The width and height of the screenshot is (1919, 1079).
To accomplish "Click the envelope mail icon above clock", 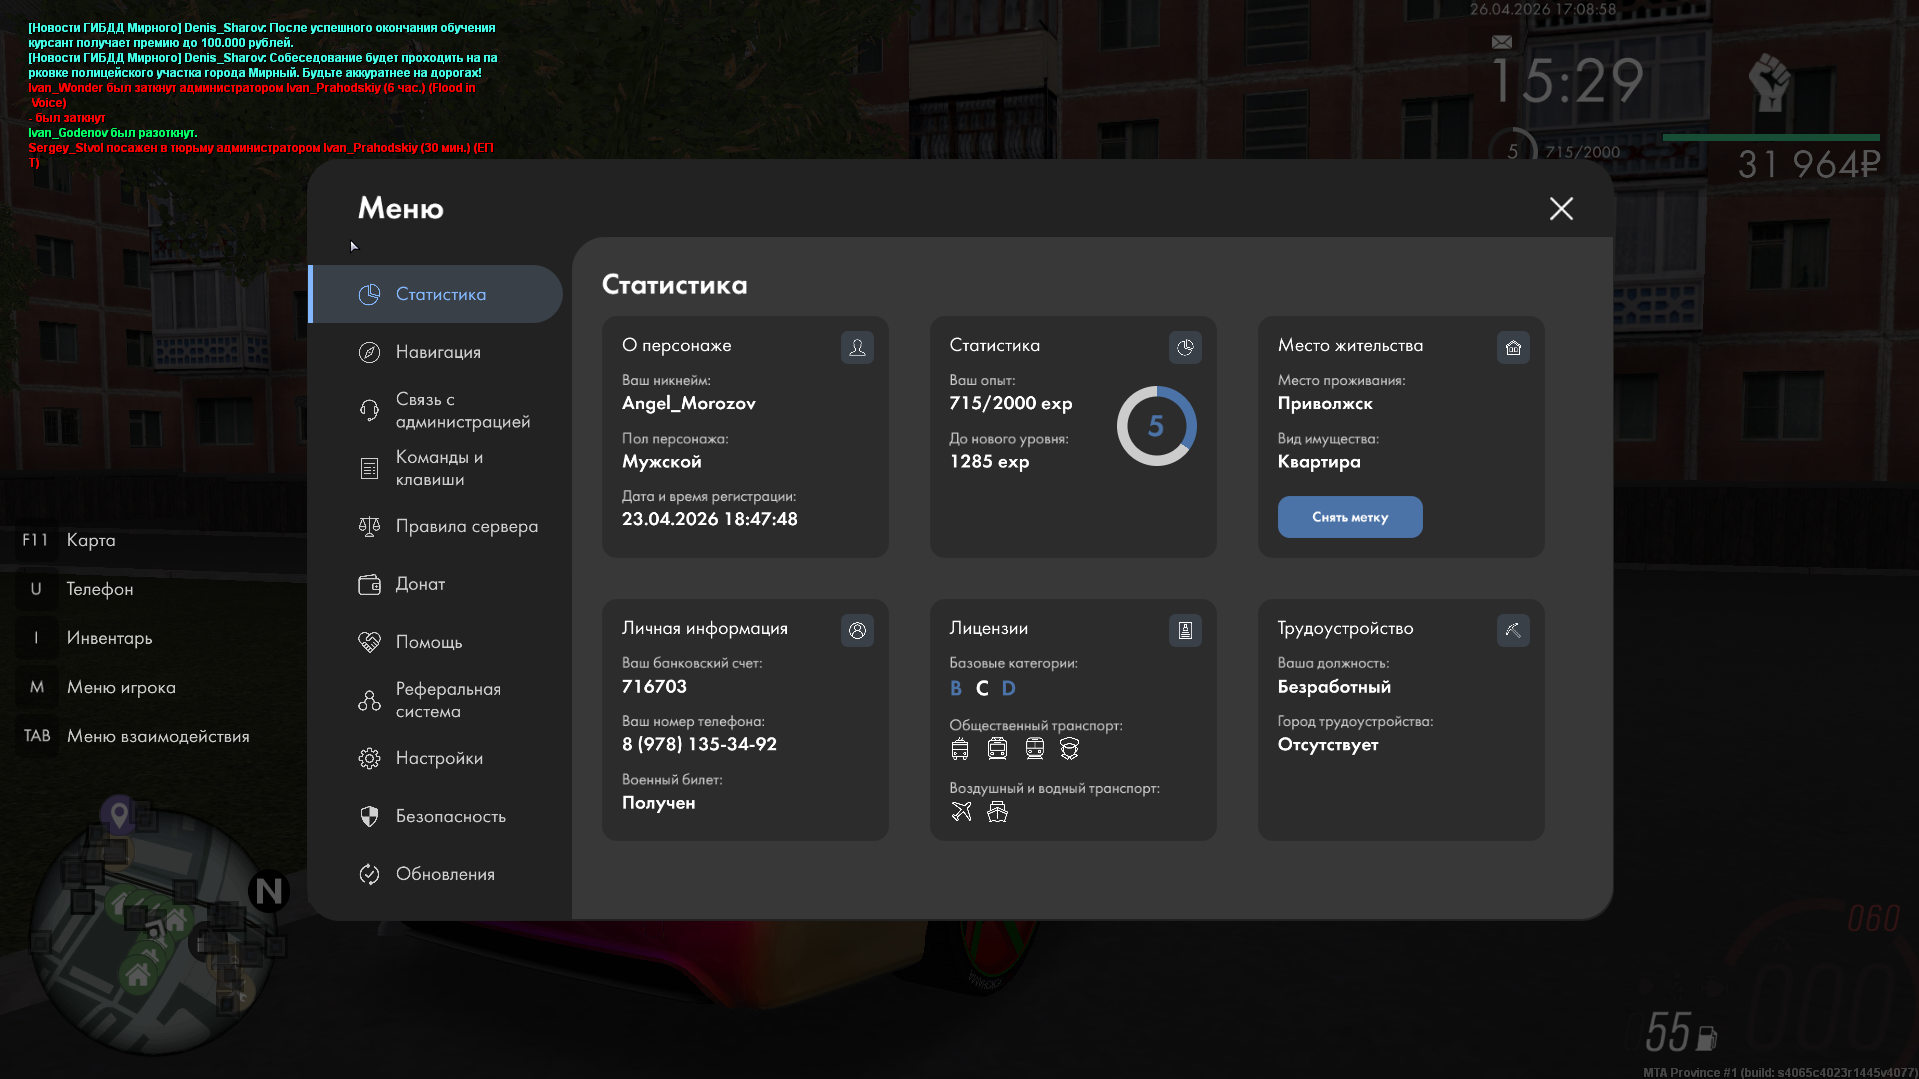I will point(1502,42).
